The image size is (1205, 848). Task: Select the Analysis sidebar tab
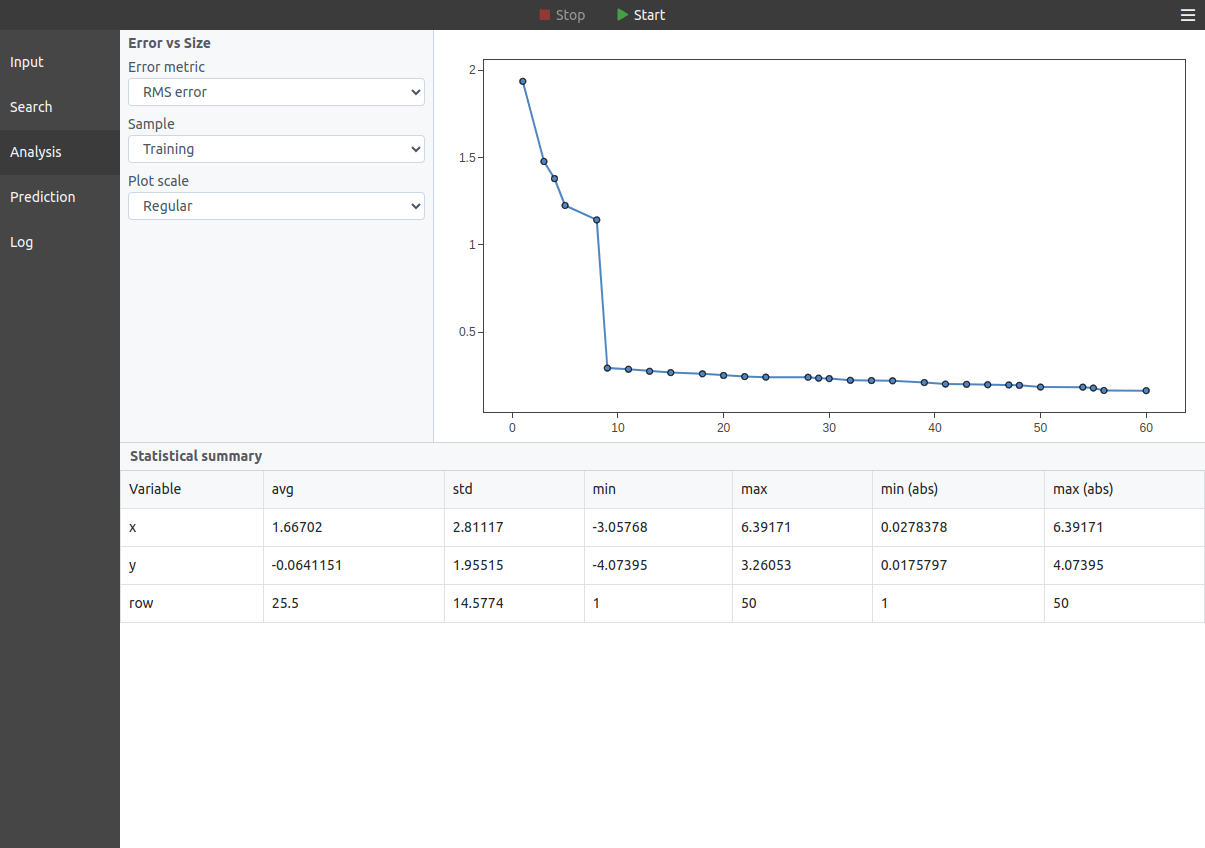tap(36, 152)
